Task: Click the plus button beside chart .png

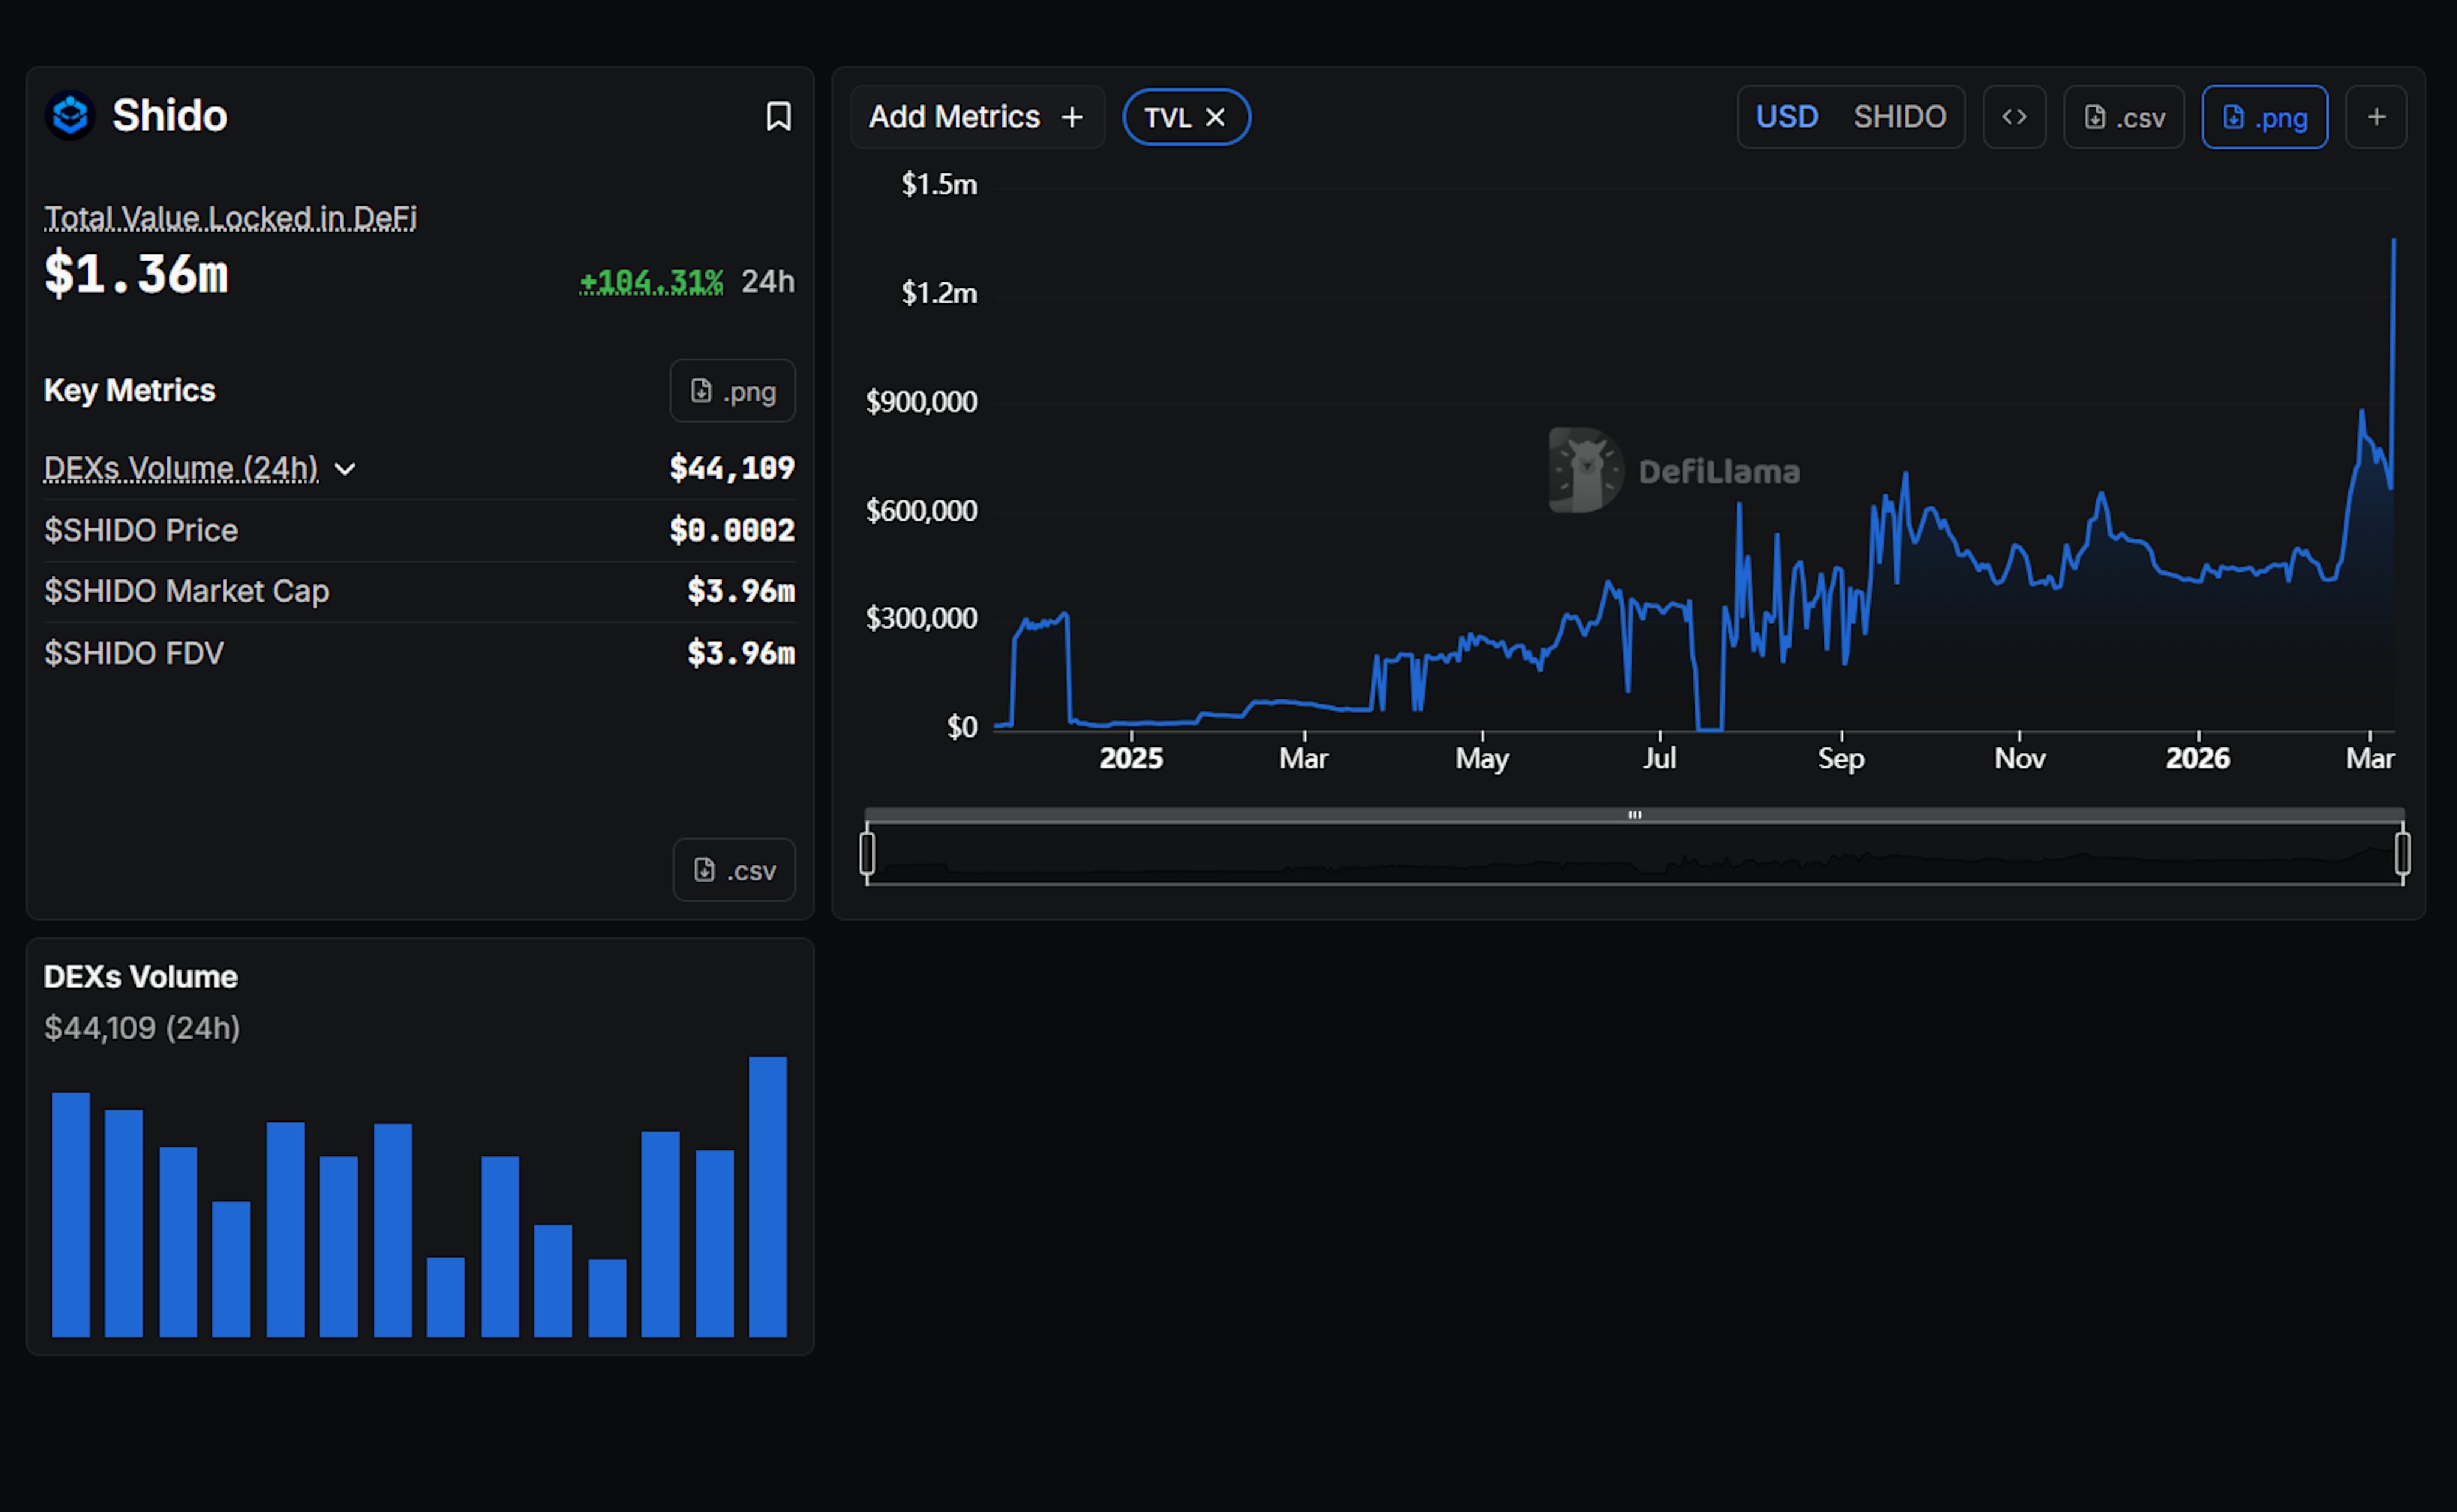Action: coord(2376,117)
